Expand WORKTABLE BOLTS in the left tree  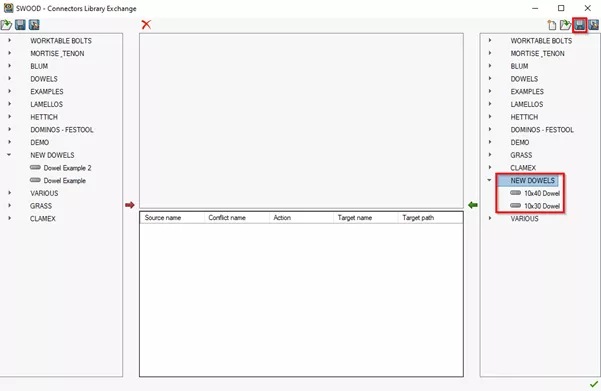(10, 40)
